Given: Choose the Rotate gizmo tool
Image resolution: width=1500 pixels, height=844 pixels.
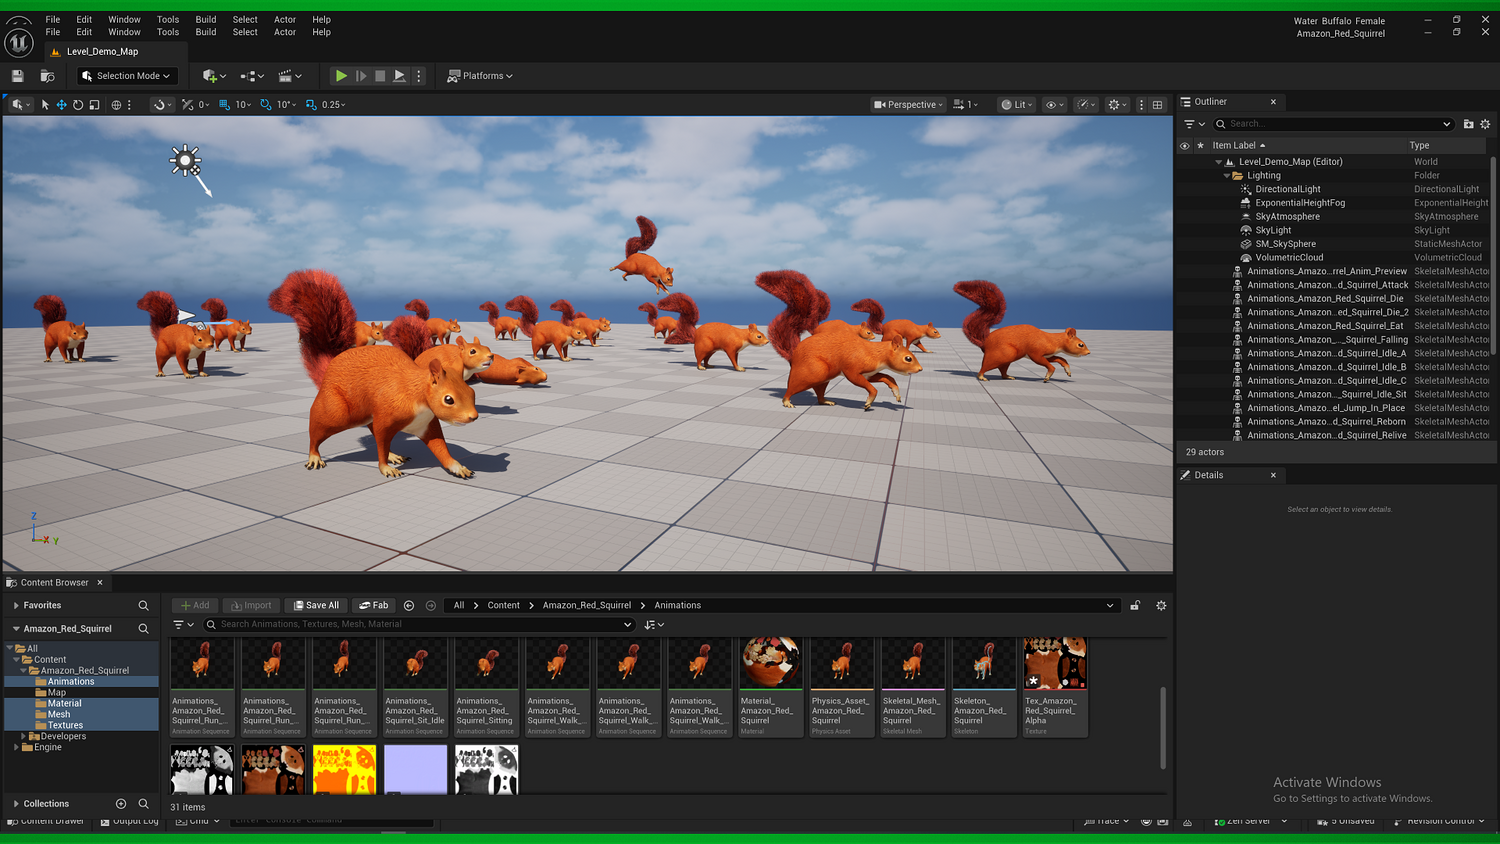Looking at the screenshot, I should (x=78, y=105).
